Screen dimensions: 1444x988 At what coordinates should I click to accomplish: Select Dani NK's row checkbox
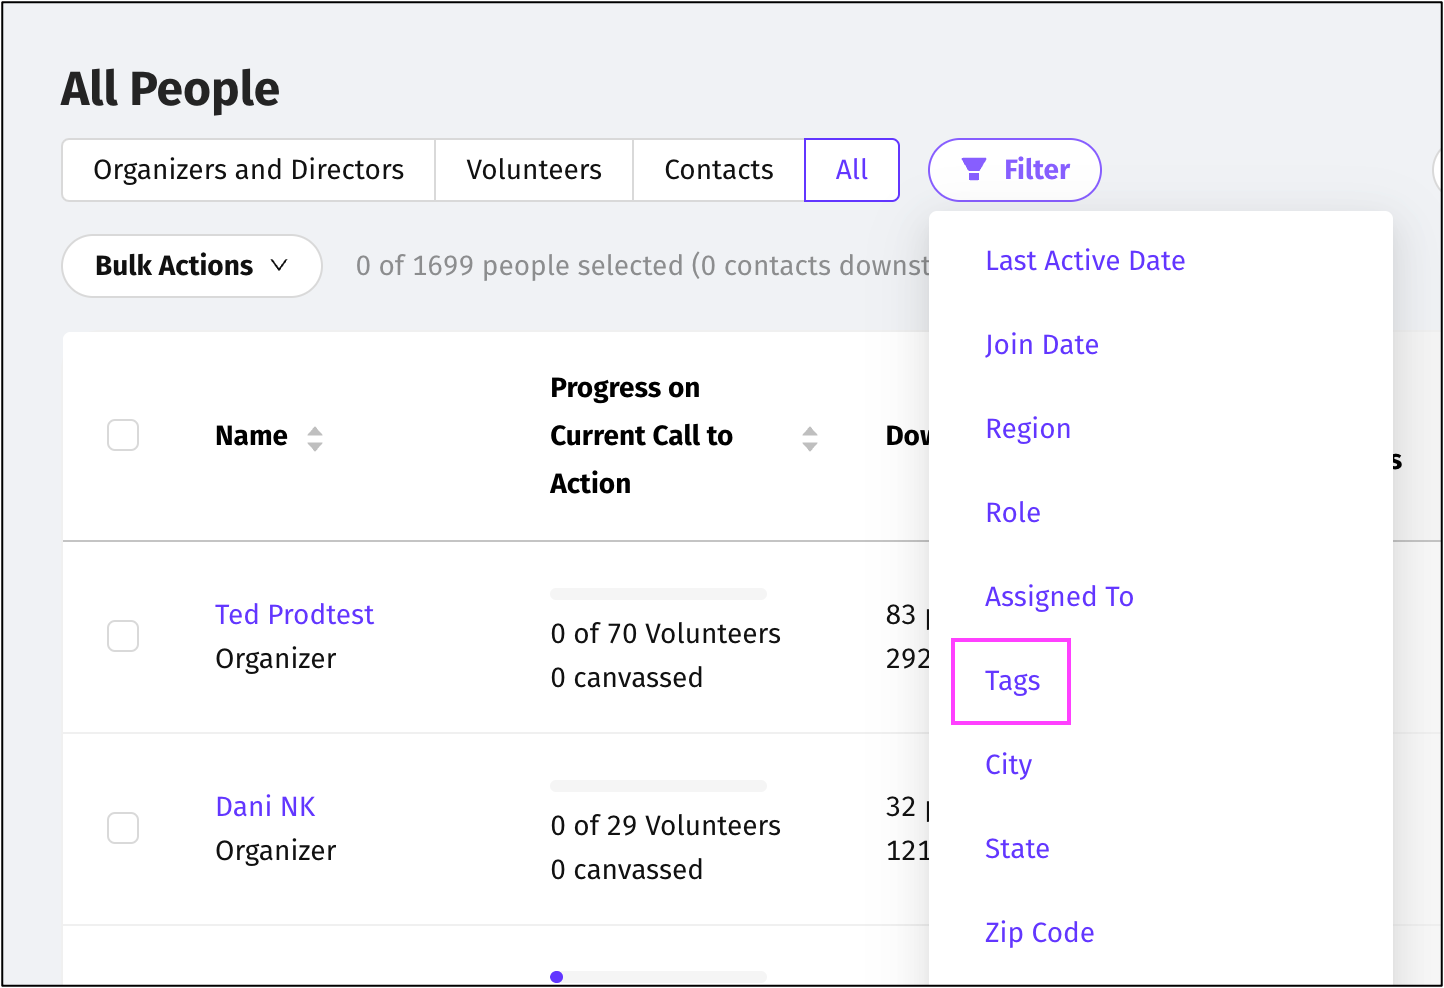(x=123, y=828)
